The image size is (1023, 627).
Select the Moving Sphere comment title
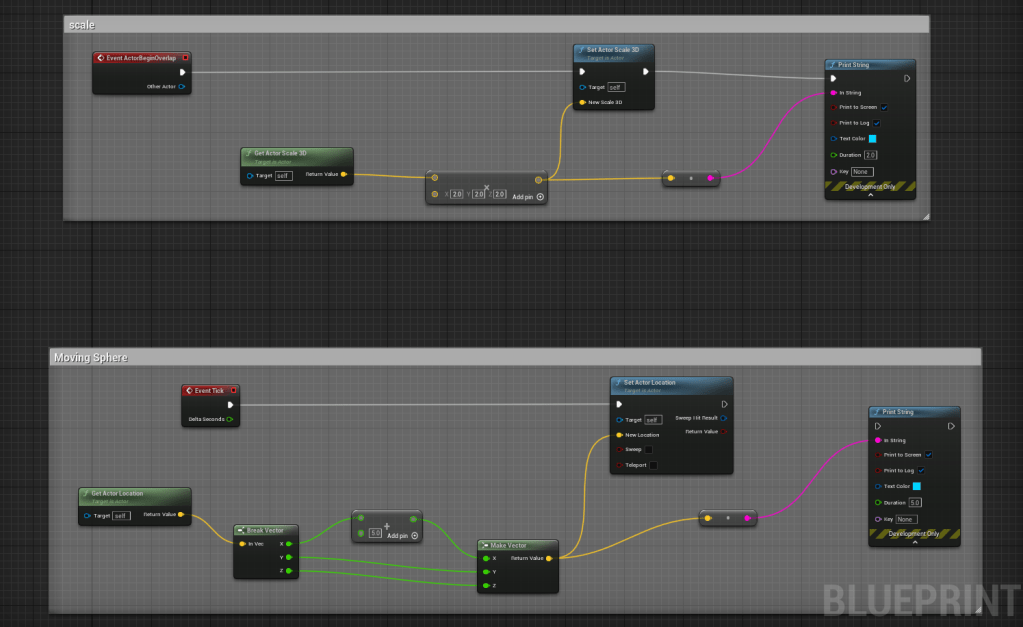point(91,357)
